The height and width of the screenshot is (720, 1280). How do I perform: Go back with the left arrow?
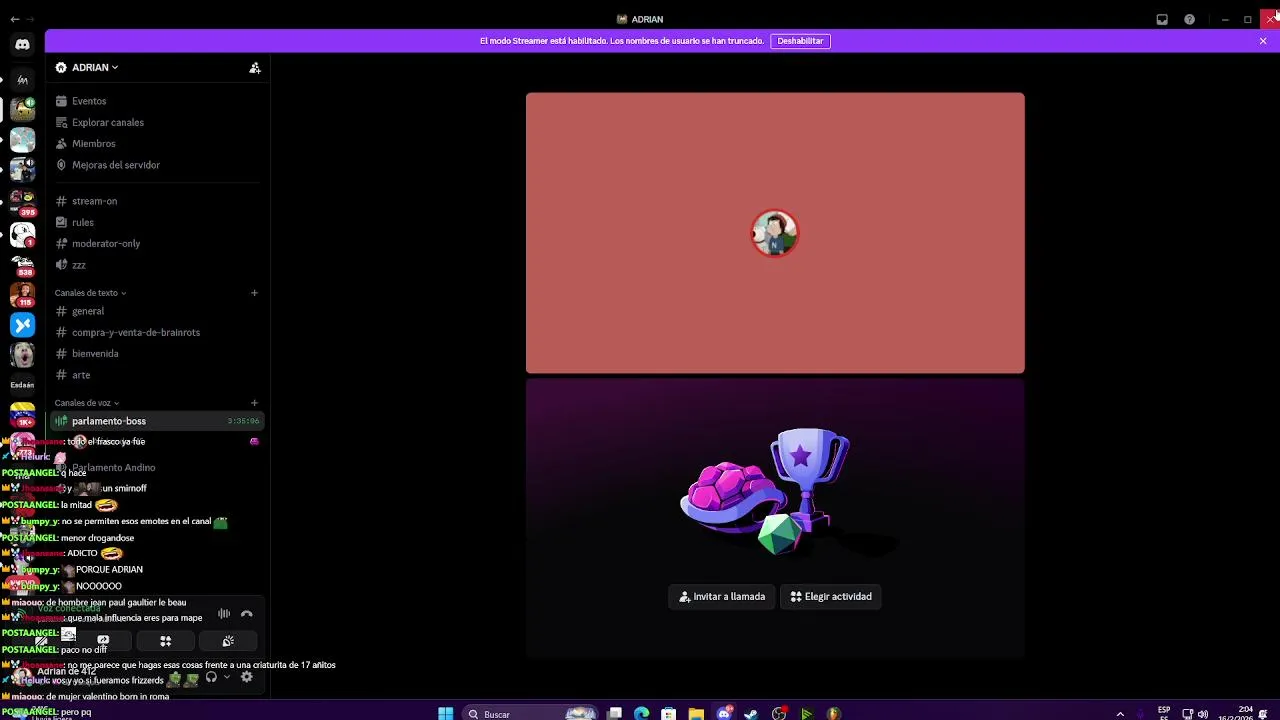point(14,19)
